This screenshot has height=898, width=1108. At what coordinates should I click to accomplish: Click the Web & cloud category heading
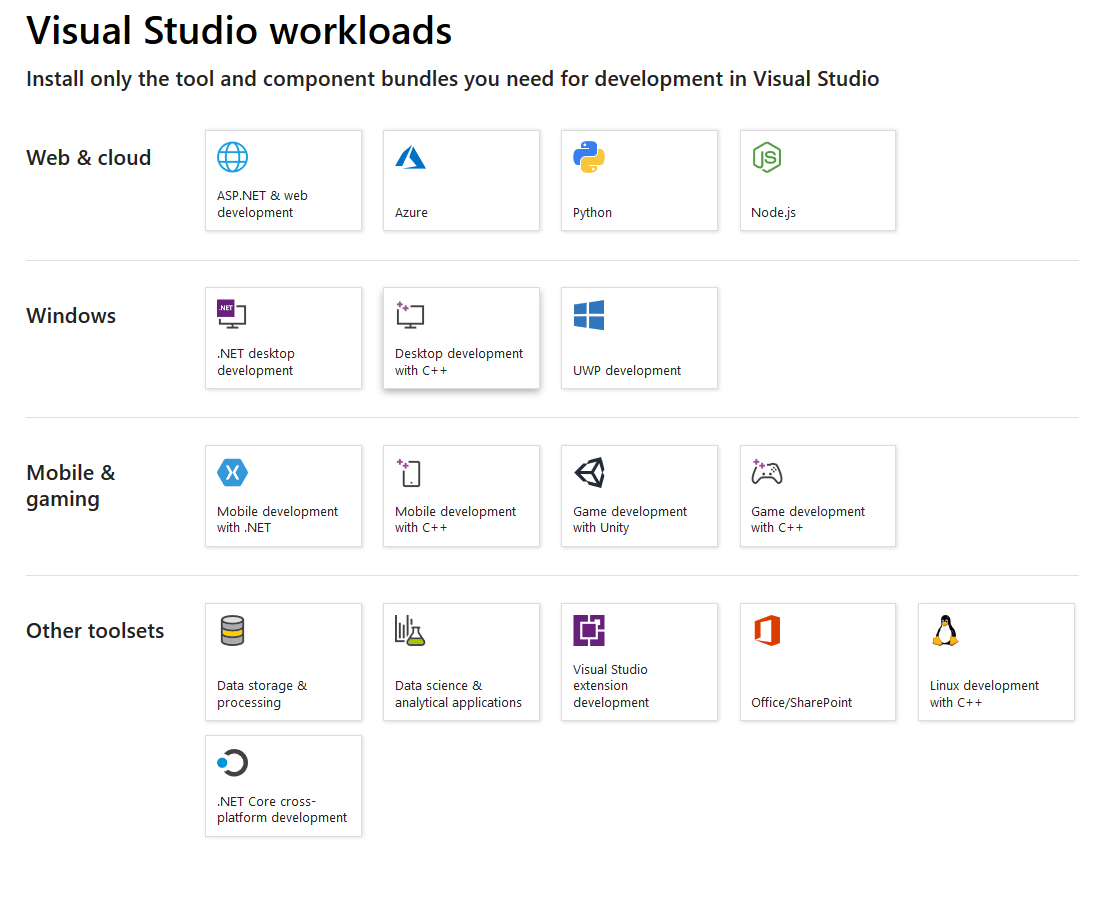pyautogui.click(x=88, y=158)
